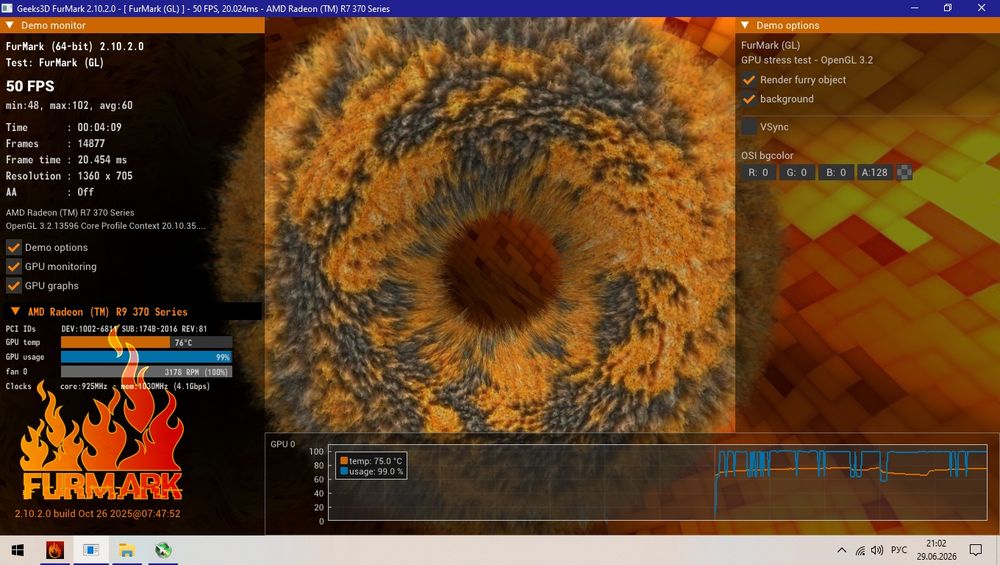Viewport: 1000px width, 565px height.
Task: Click the FurMark (64-bit) 2.10.2.0 heading
Action: point(75,46)
